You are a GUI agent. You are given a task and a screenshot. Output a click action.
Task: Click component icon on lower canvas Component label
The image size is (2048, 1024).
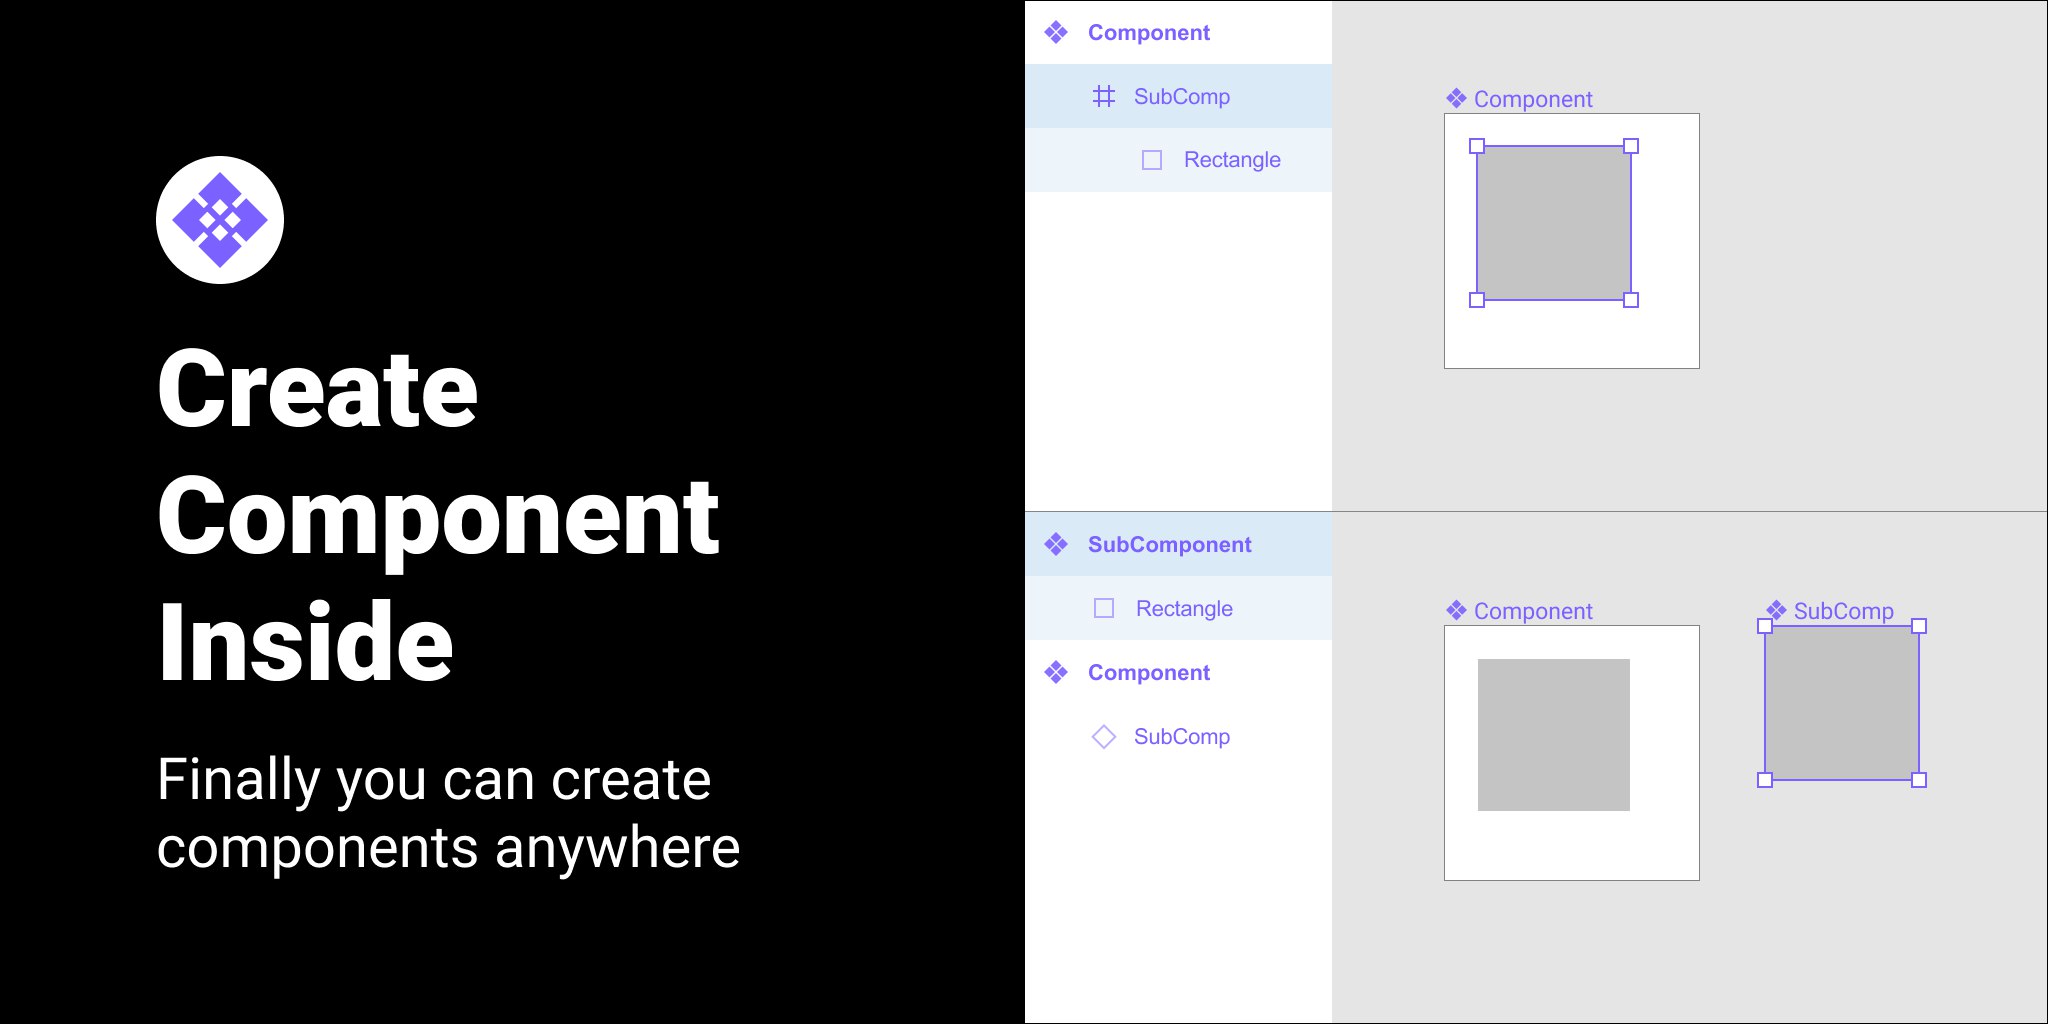click(x=1456, y=610)
